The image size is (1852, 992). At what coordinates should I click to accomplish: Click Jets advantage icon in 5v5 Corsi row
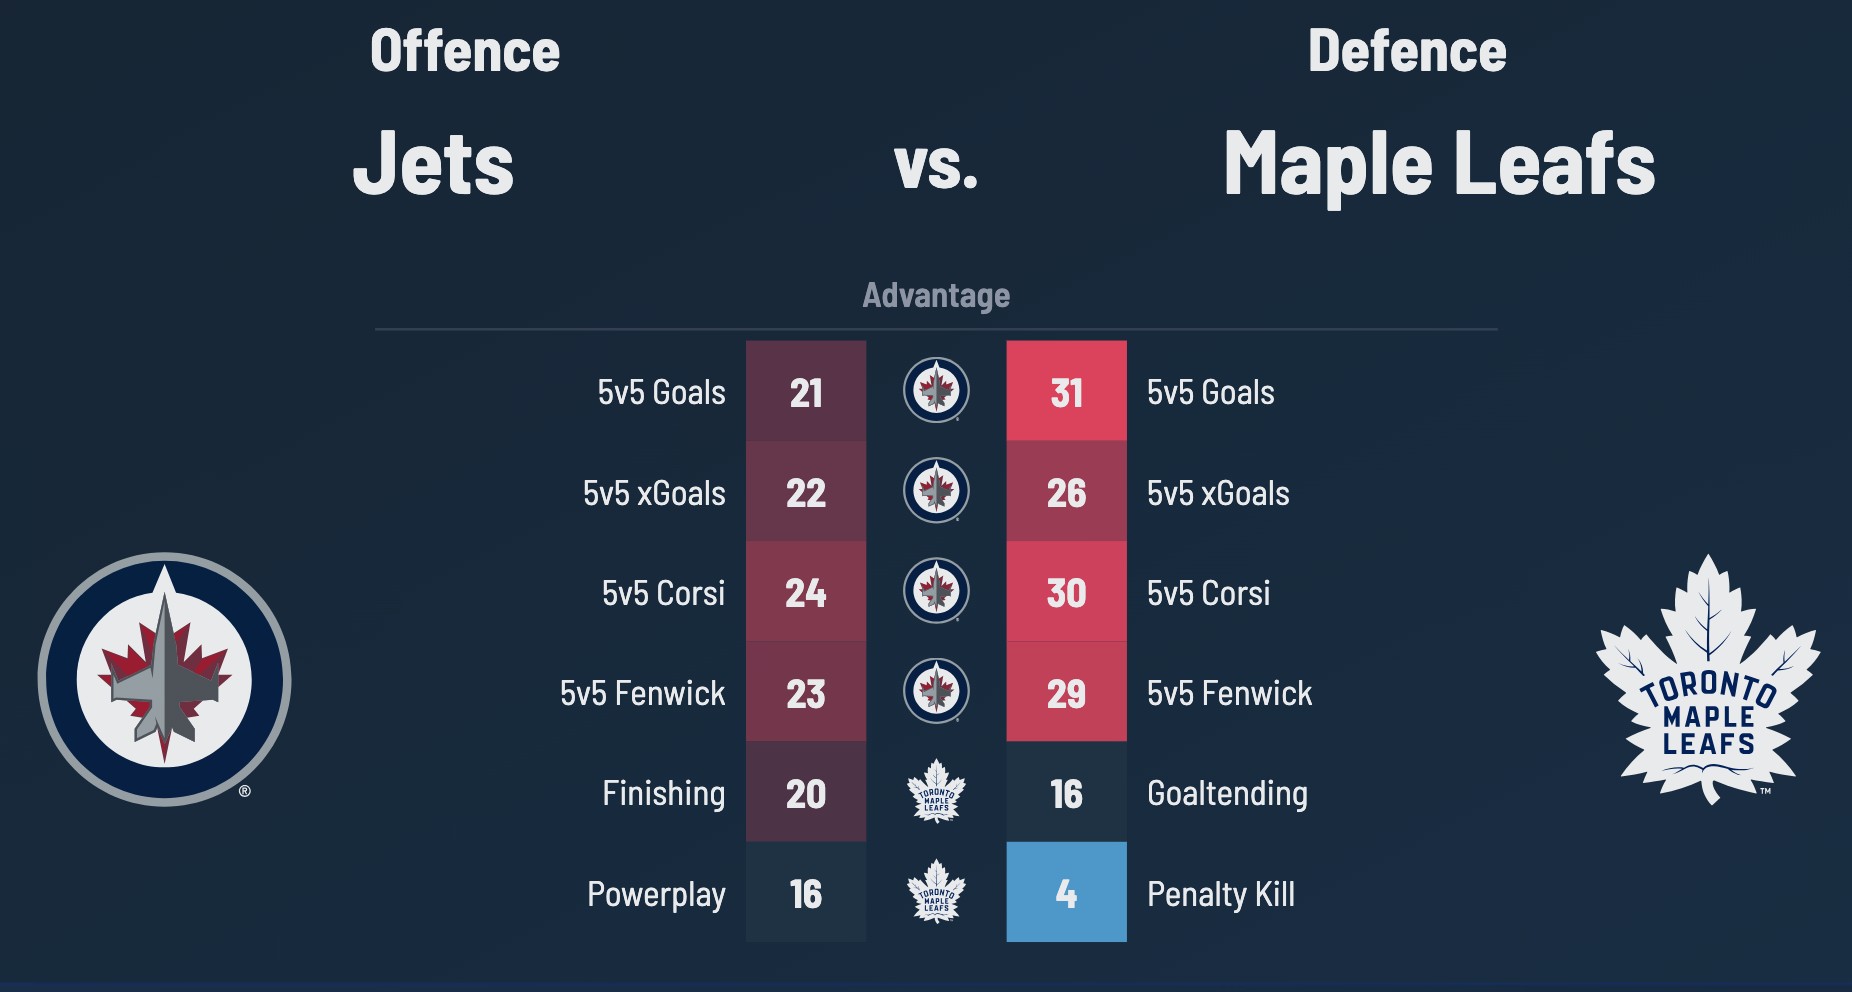[x=936, y=591]
